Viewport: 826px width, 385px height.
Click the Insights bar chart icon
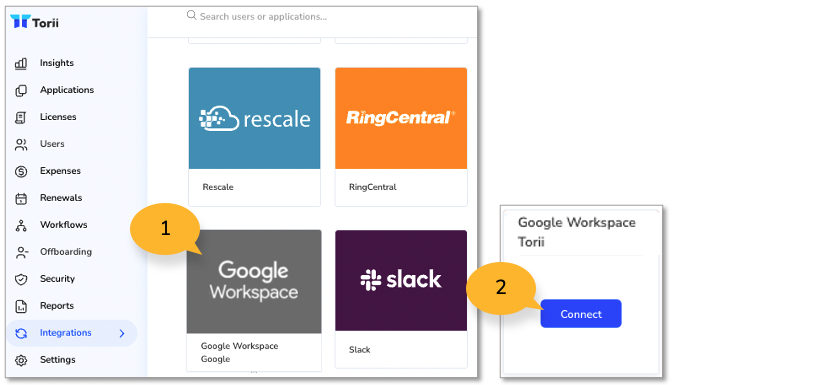click(x=21, y=64)
